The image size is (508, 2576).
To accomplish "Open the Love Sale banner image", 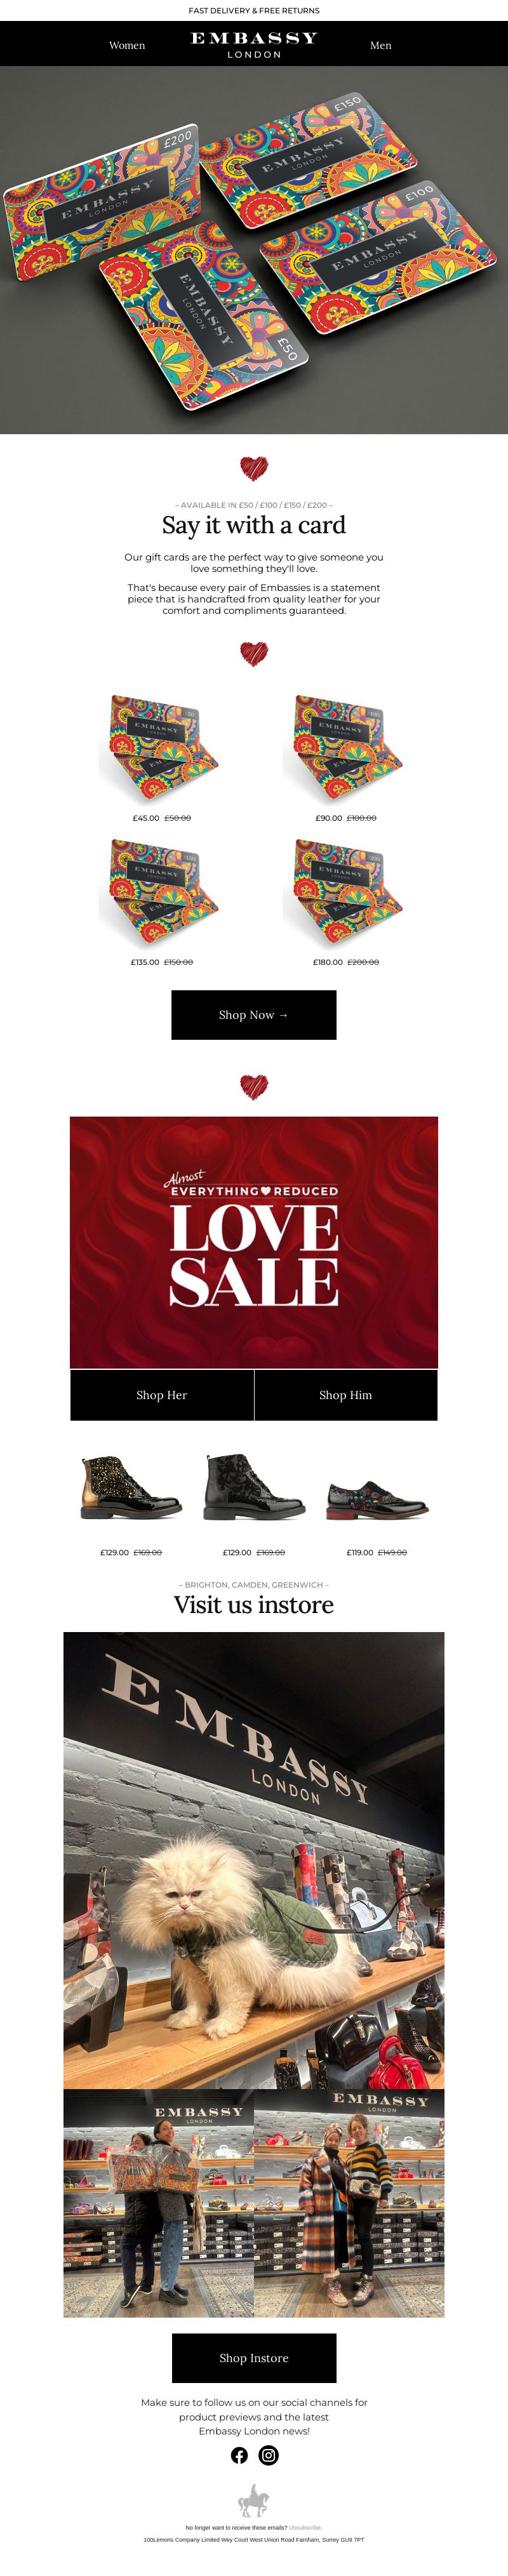I will (x=254, y=1242).
